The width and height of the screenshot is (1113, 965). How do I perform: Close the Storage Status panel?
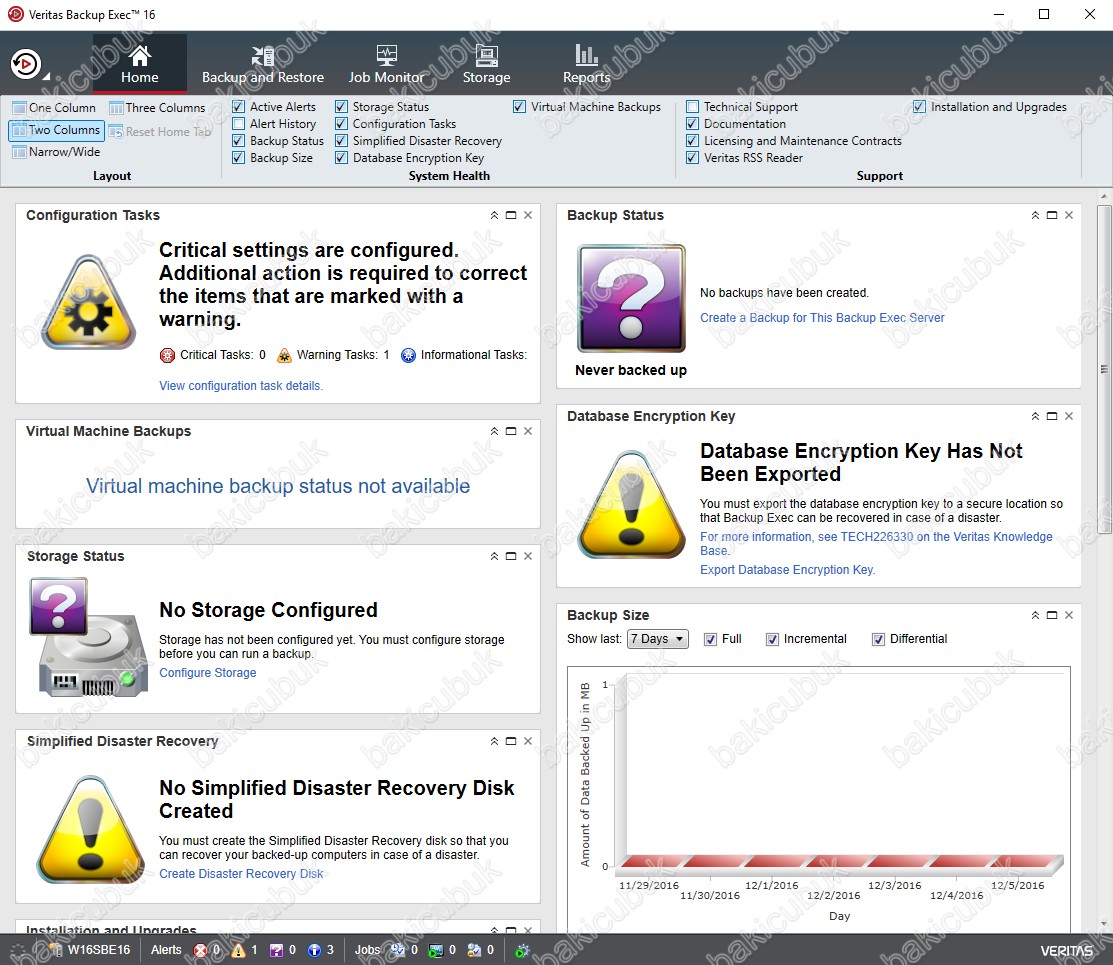pyautogui.click(x=528, y=556)
